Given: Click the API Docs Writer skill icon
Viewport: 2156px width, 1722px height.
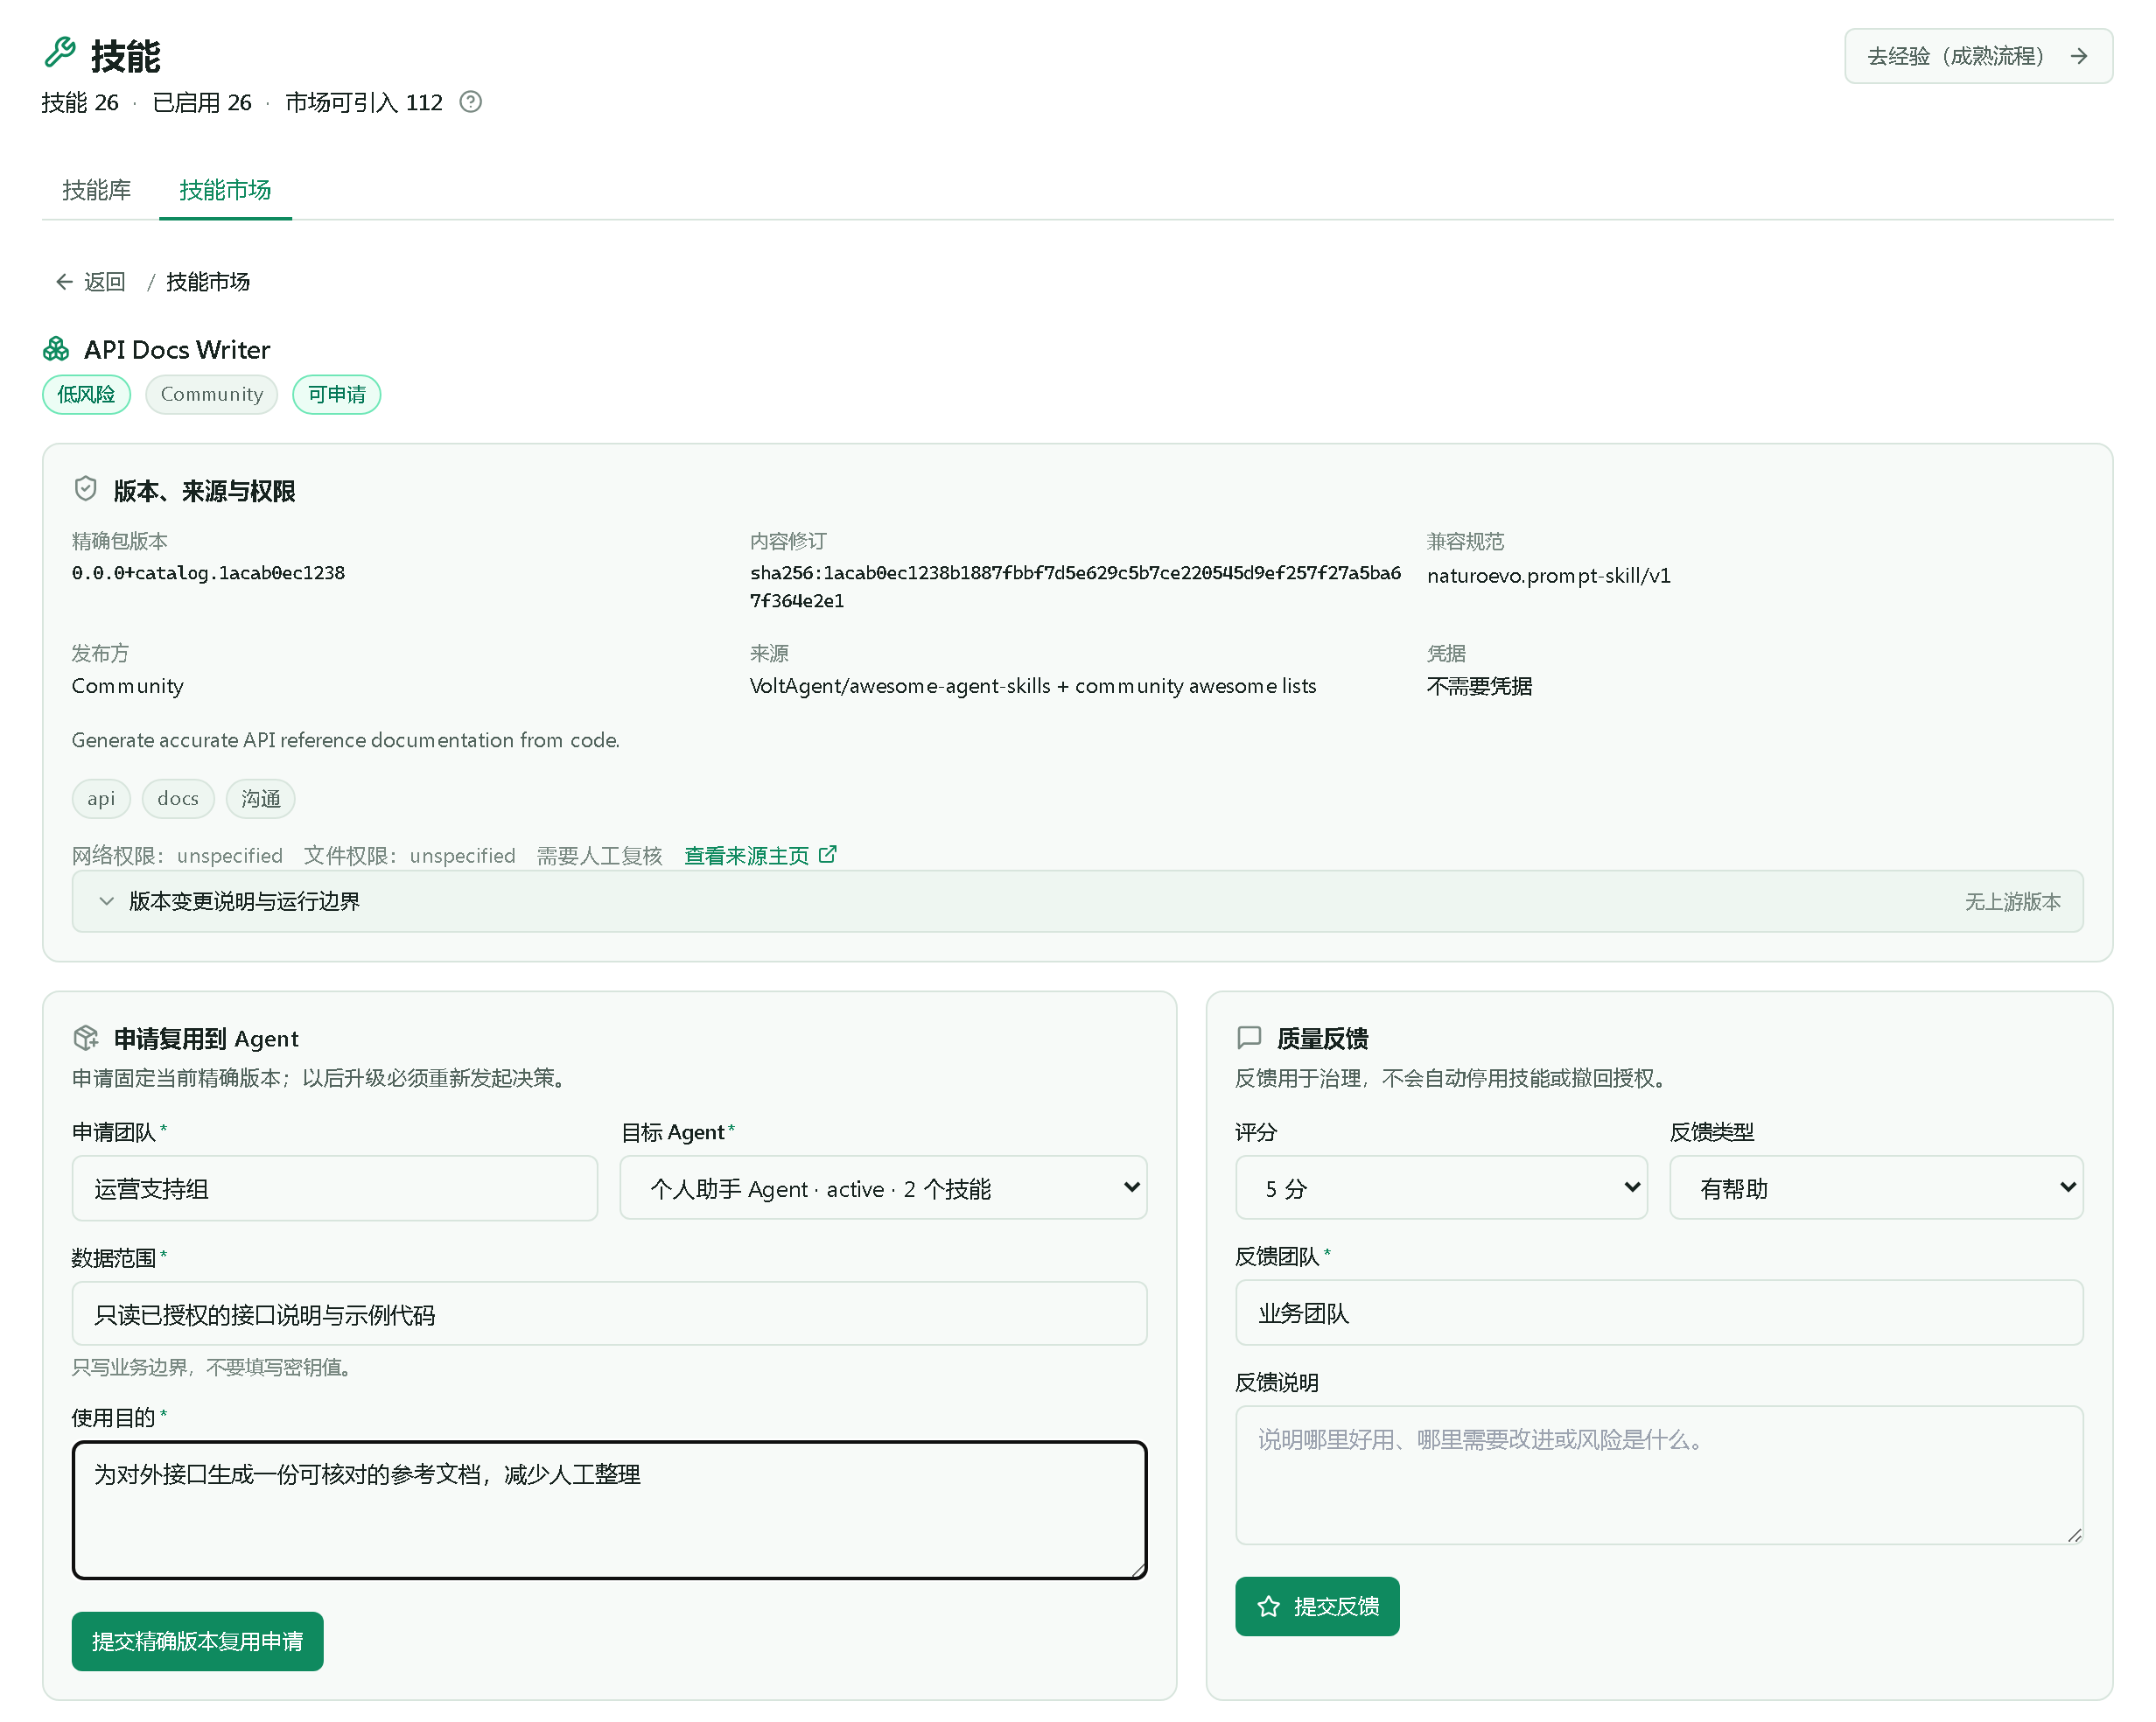Looking at the screenshot, I should click(56, 349).
